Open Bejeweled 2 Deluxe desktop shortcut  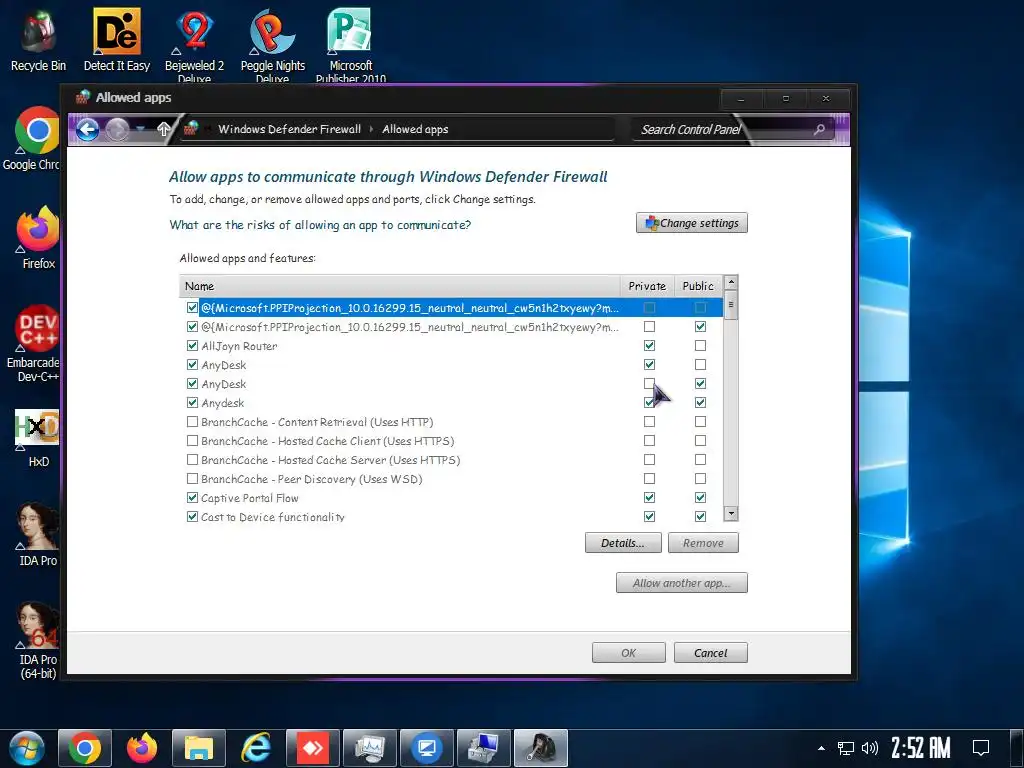(194, 44)
